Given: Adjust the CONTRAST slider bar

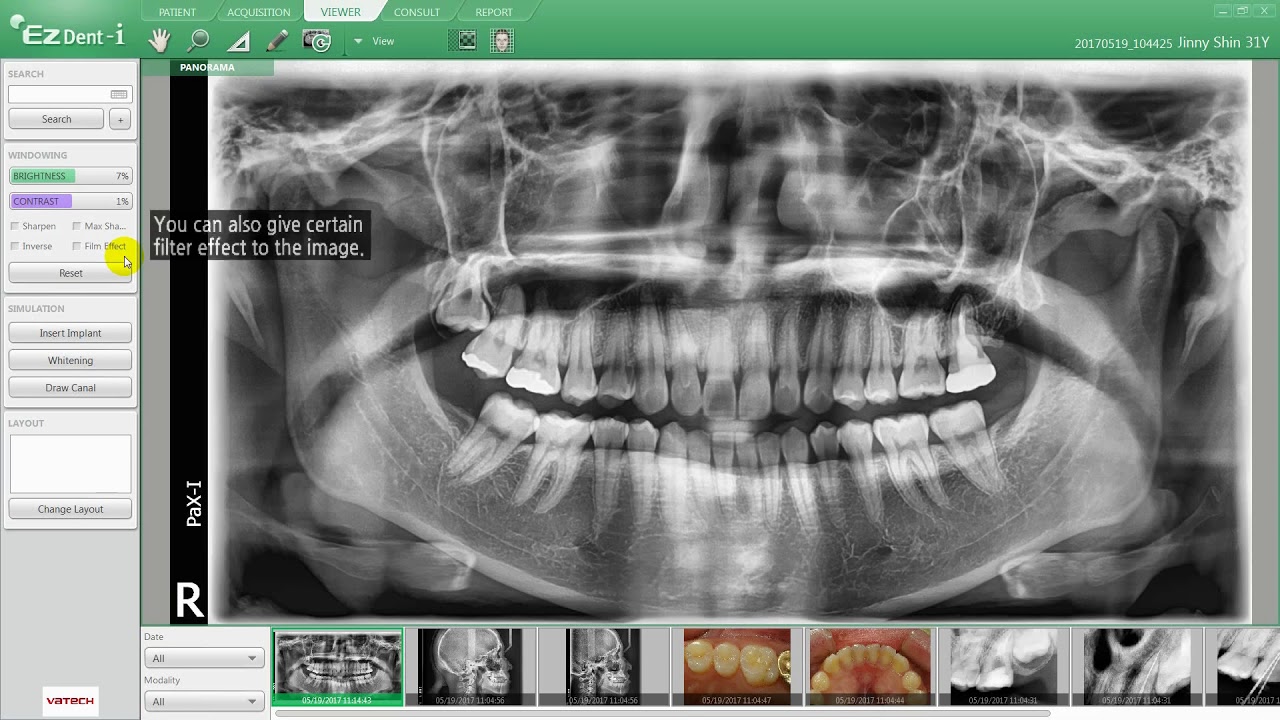Looking at the screenshot, I should (70, 201).
